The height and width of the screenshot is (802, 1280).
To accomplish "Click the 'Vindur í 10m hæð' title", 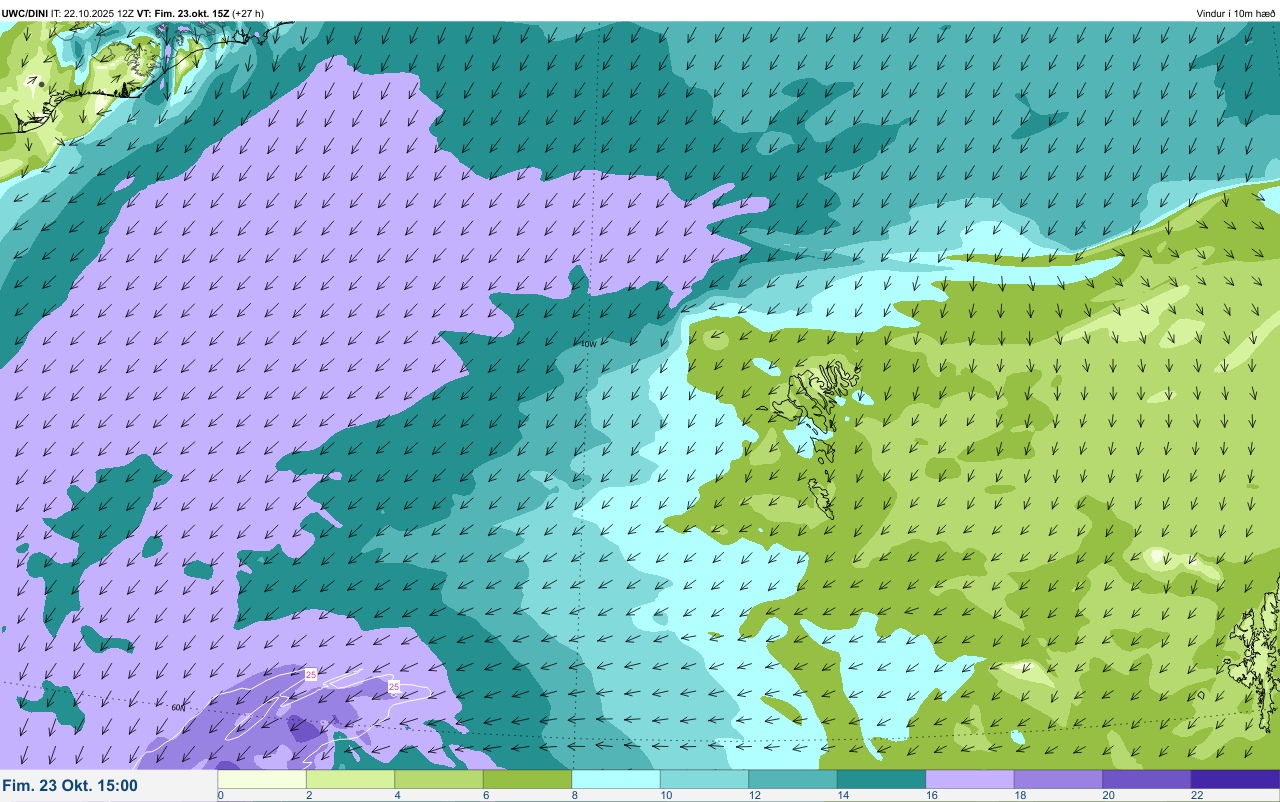I will [x=1236, y=13].
